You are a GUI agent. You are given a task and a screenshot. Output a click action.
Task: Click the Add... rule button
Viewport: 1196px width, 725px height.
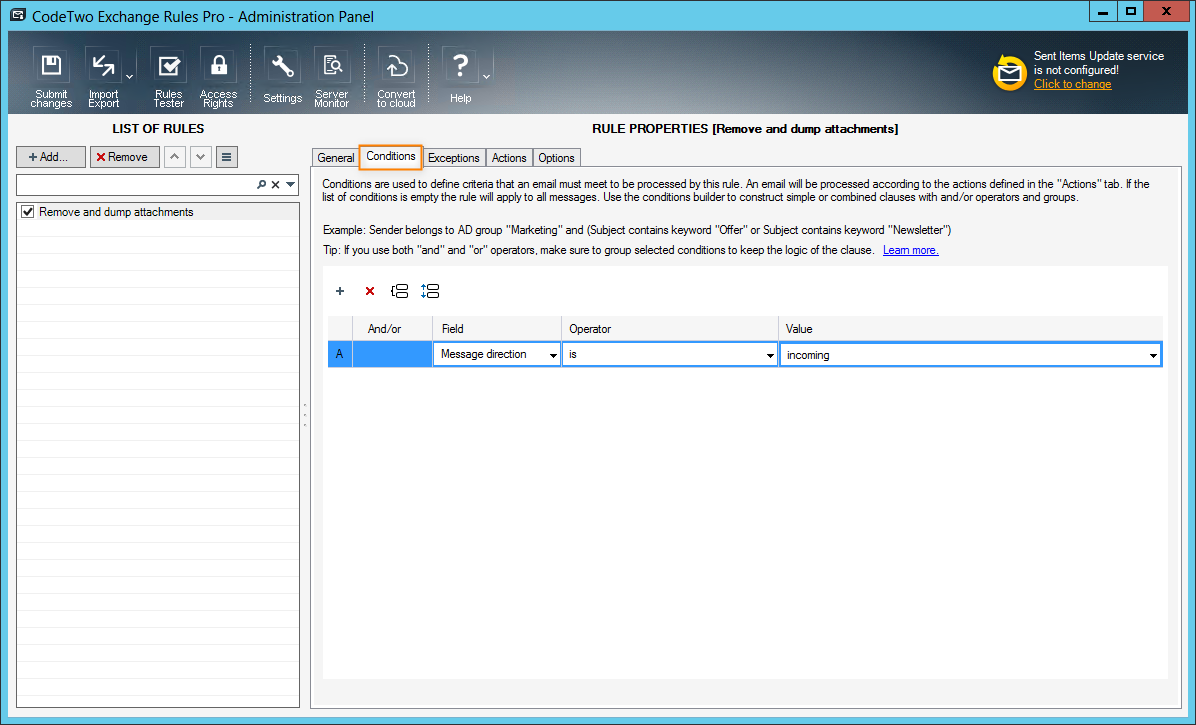51,157
